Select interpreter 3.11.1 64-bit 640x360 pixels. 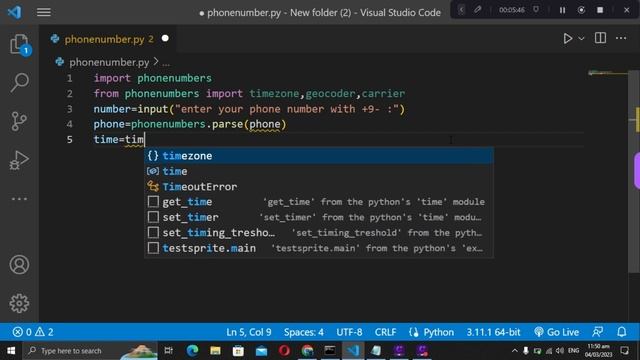(x=493, y=332)
